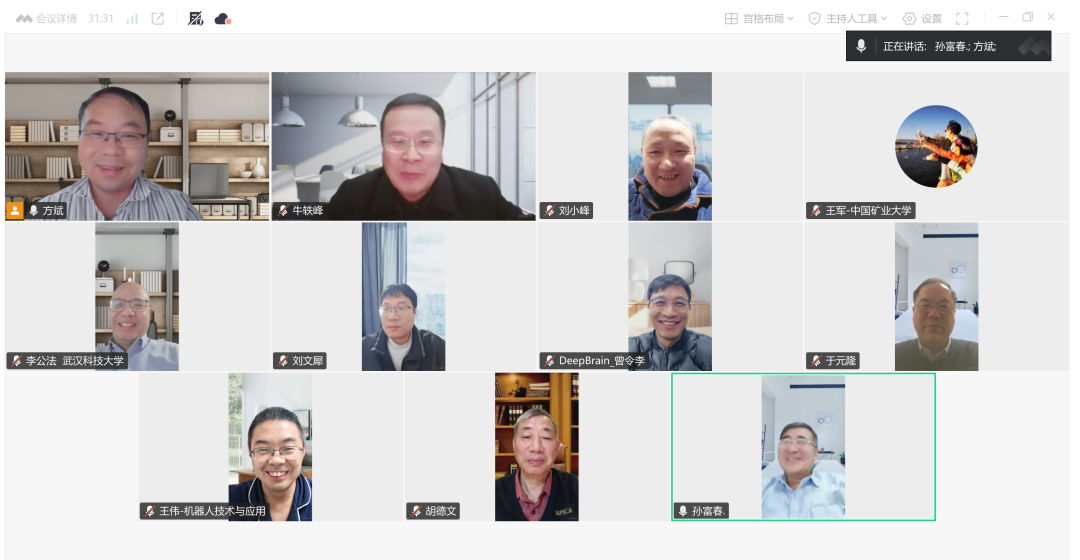
Task: Open 设置 via the gear icon
Action: pos(909,19)
